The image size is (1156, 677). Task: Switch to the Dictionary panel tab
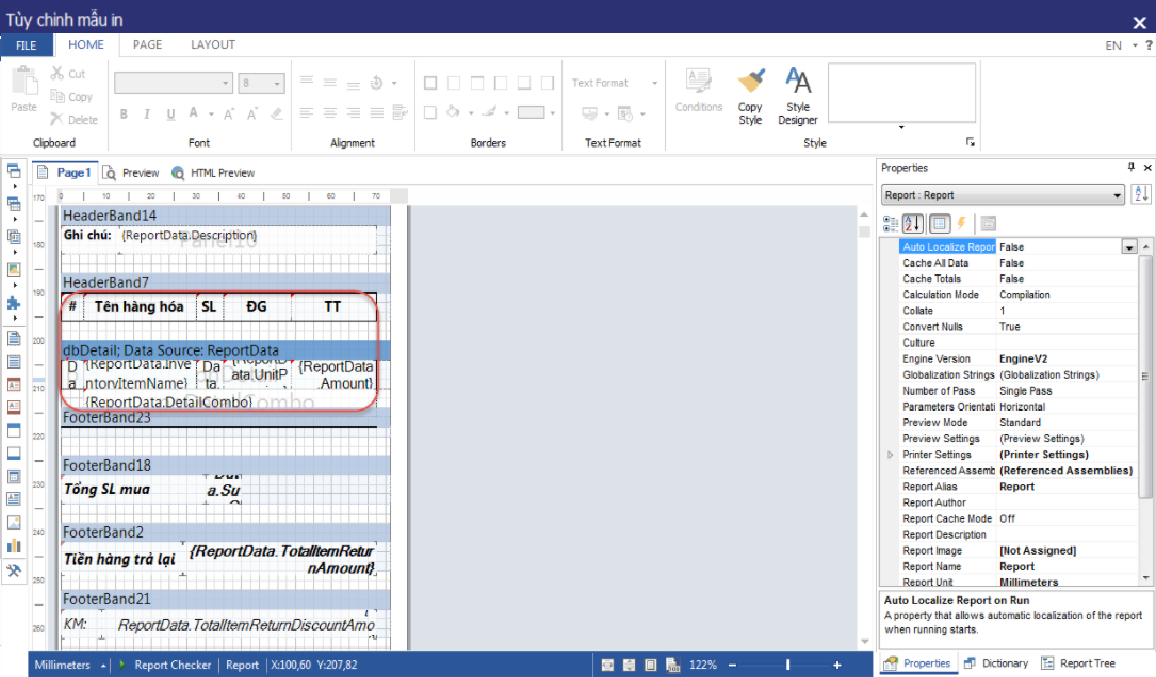click(995, 663)
